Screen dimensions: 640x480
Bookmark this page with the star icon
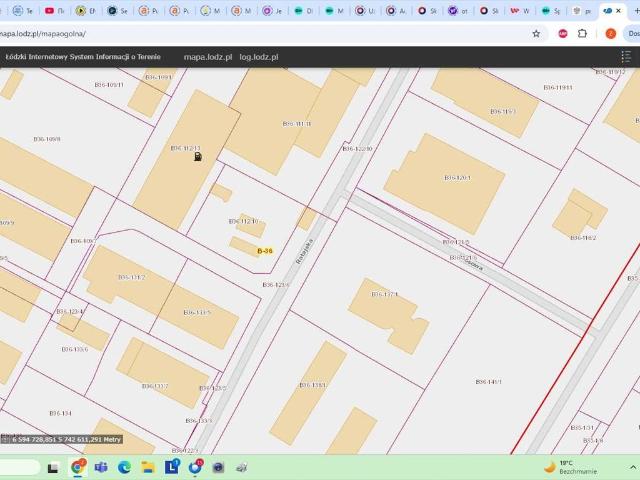[x=536, y=33]
